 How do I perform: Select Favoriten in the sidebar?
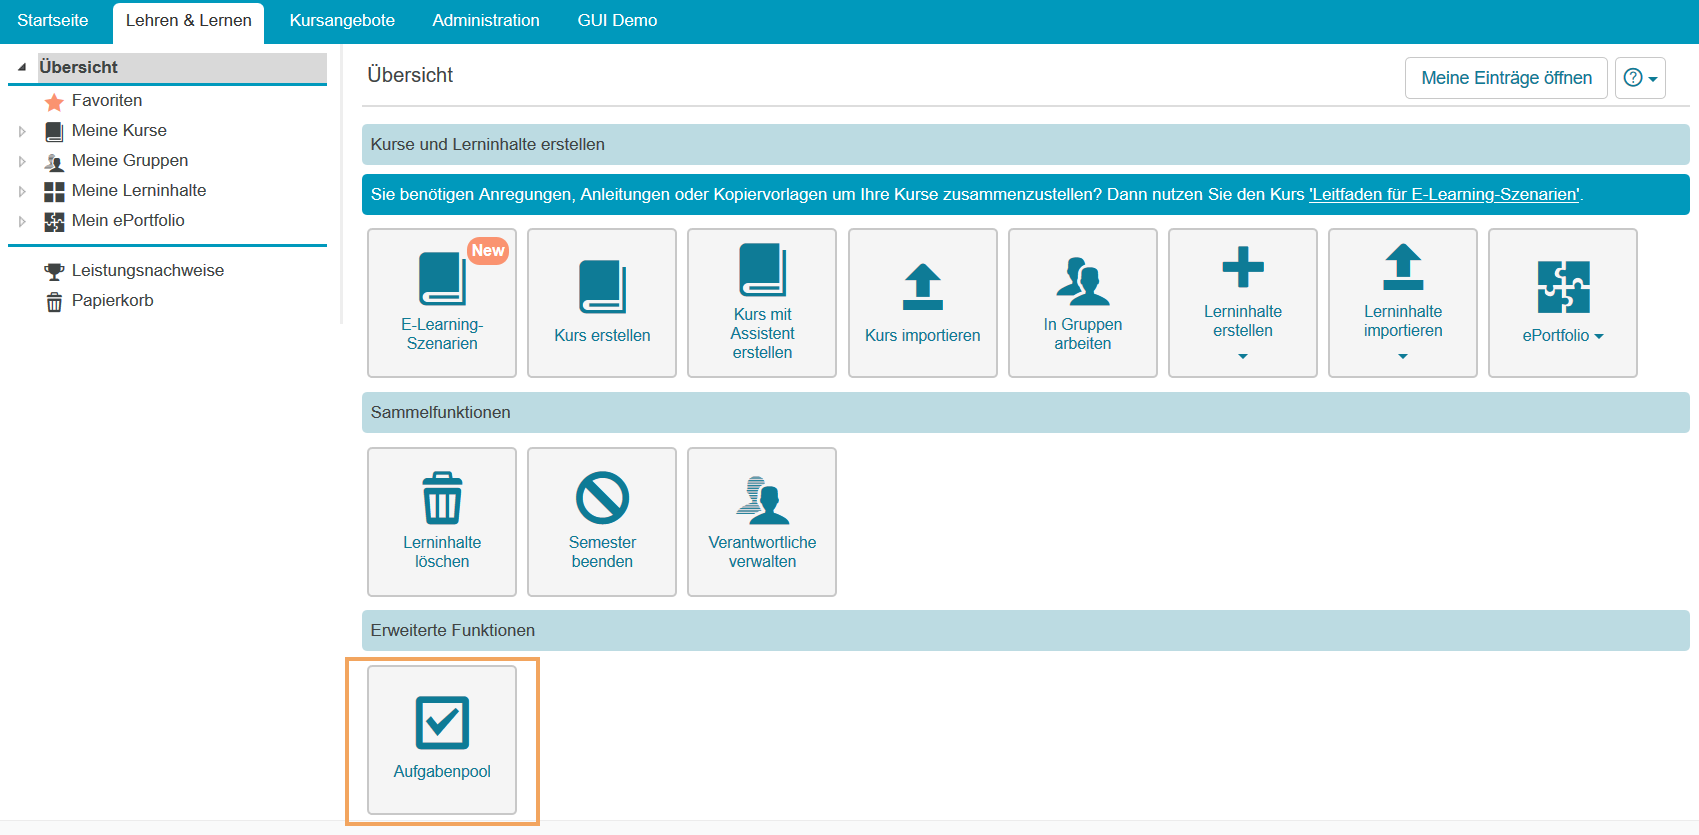click(x=107, y=101)
